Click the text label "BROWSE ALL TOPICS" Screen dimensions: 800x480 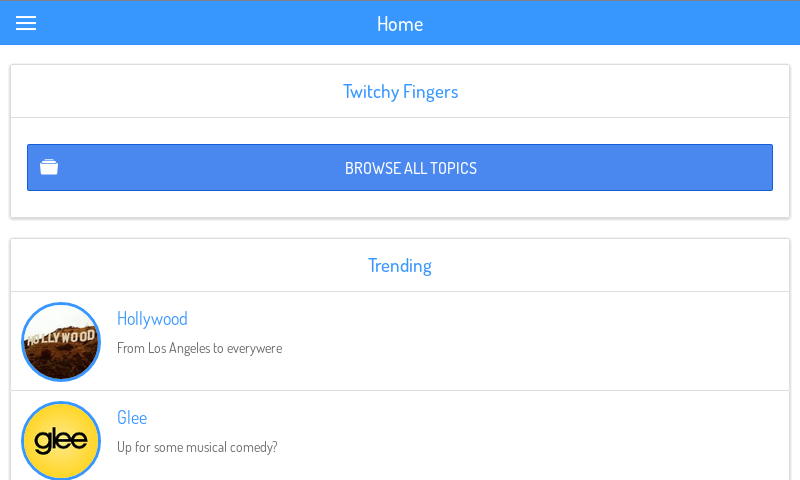coord(411,168)
